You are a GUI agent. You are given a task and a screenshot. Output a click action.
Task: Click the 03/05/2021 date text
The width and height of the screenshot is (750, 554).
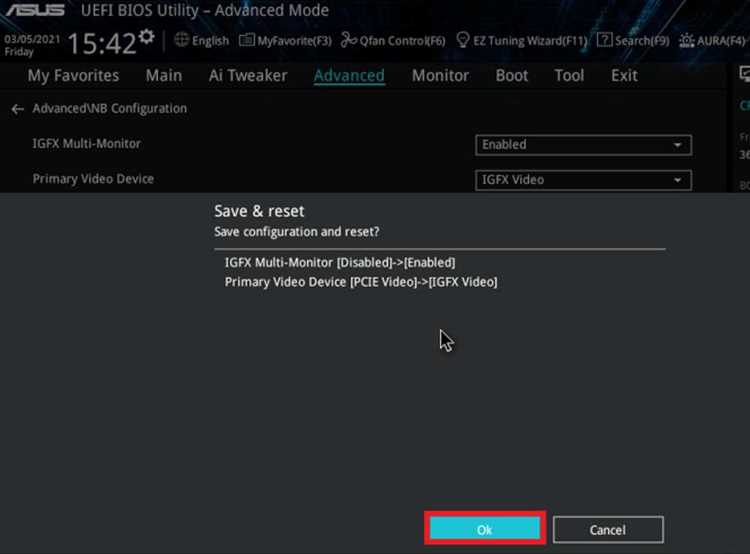click(x=33, y=39)
